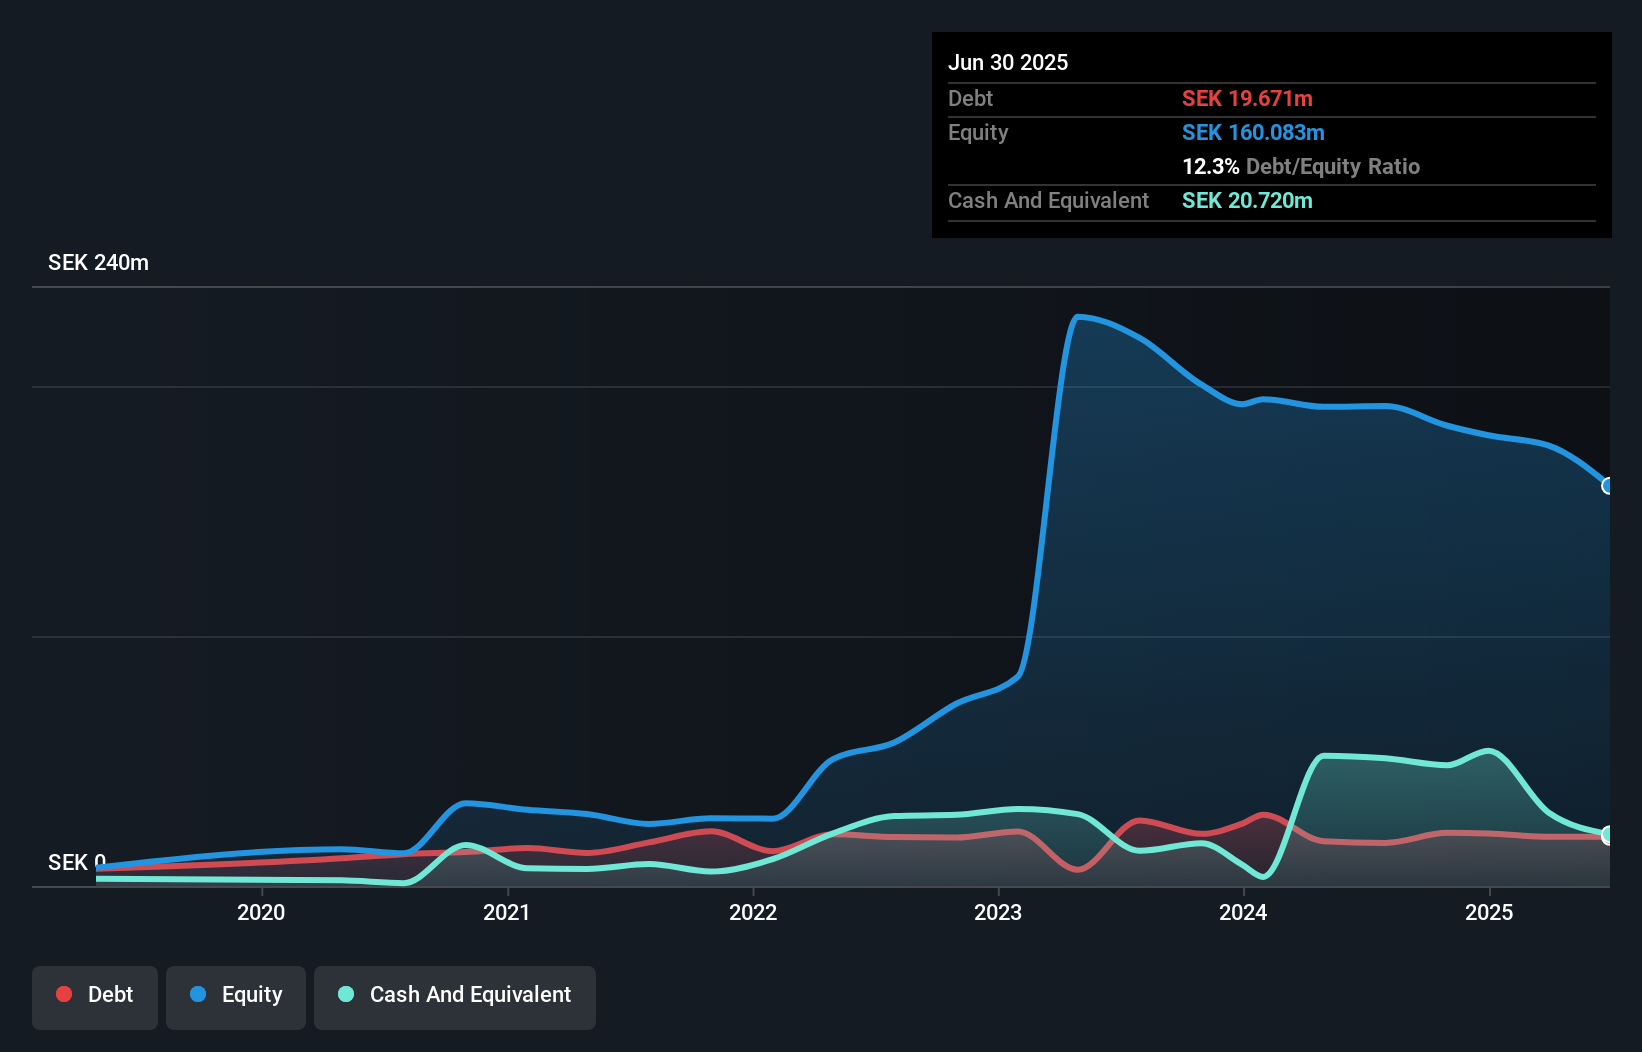The width and height of the screenshot is (1642, 1052).
Task: Toggle the Debt series visibility
Action: pos(94,994)
